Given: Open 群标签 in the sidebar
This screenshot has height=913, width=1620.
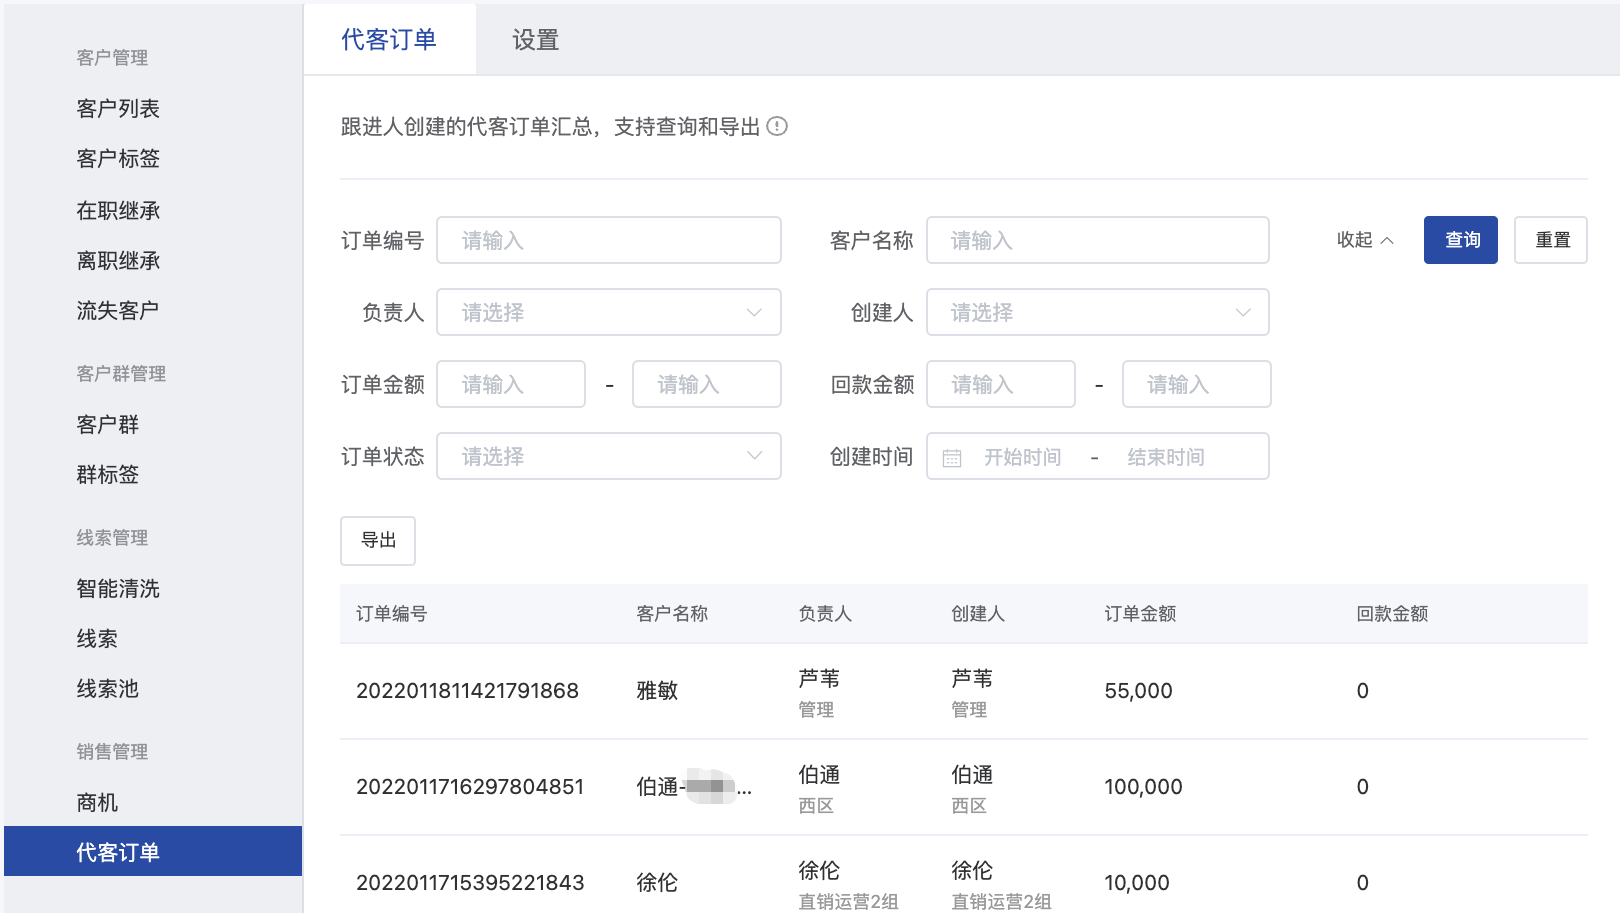Looking at the screenshot, I should tap(108, 474).
